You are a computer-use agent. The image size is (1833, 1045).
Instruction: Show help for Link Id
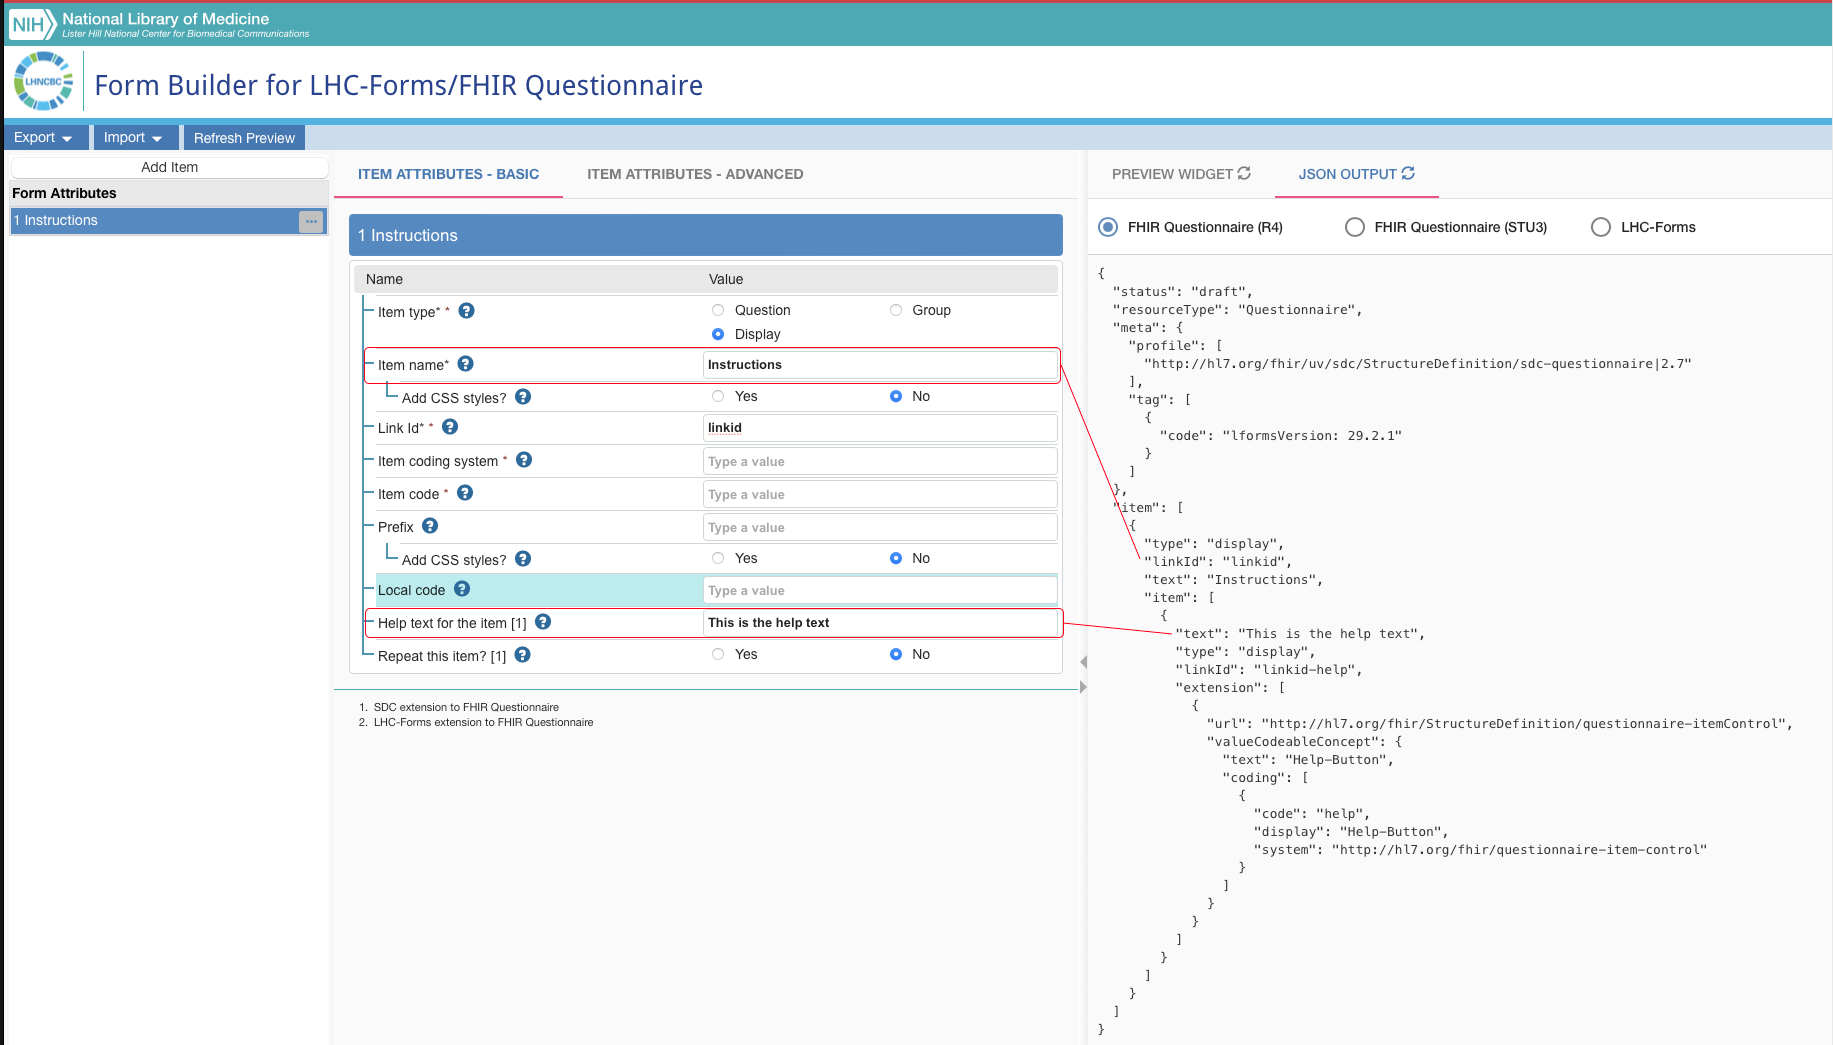[x=450, y=427]
